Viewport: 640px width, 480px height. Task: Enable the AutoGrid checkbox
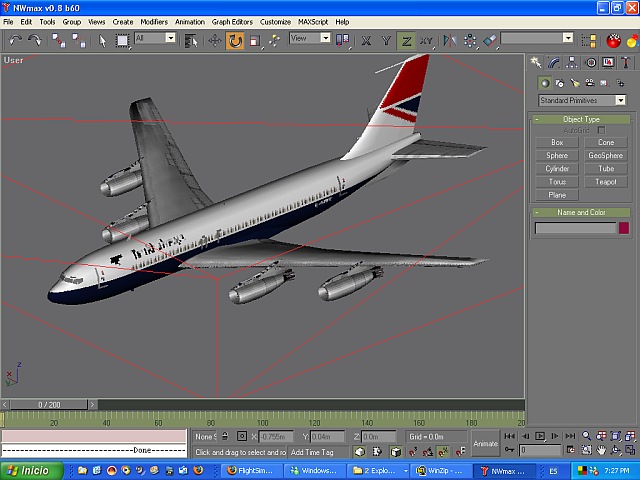601,130
